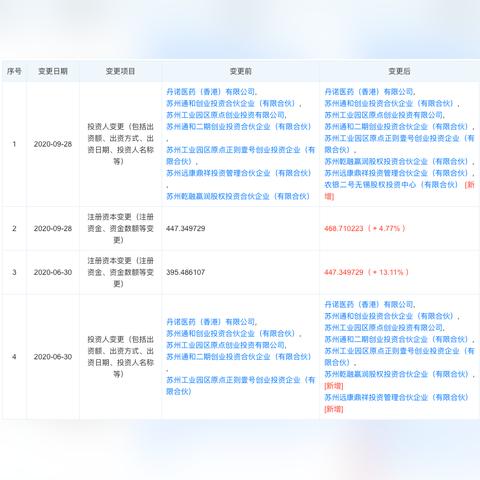Image resolution: width=480 pixels, height=480 pixels.
Task: Select the 变更后 column header
Action: pyautogui.click(x=399, y=71)
